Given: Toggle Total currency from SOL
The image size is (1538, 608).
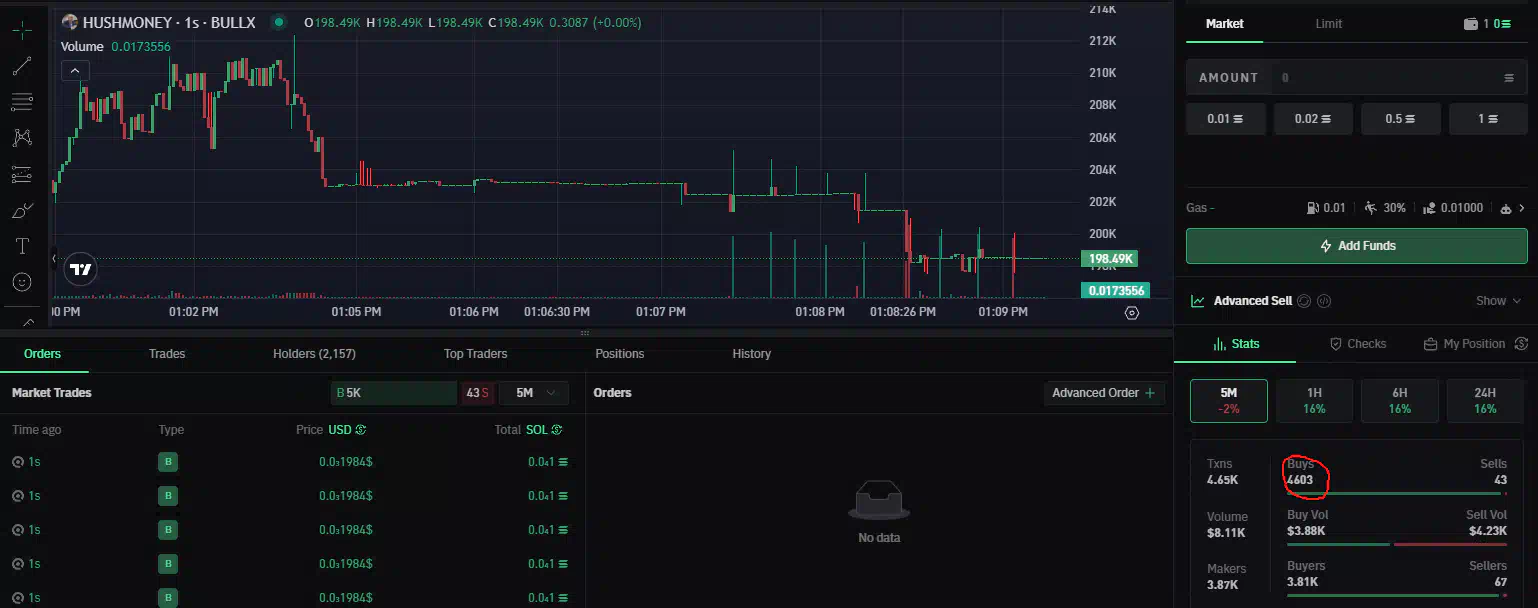Looking at the screenshot, I should [543, 430].
